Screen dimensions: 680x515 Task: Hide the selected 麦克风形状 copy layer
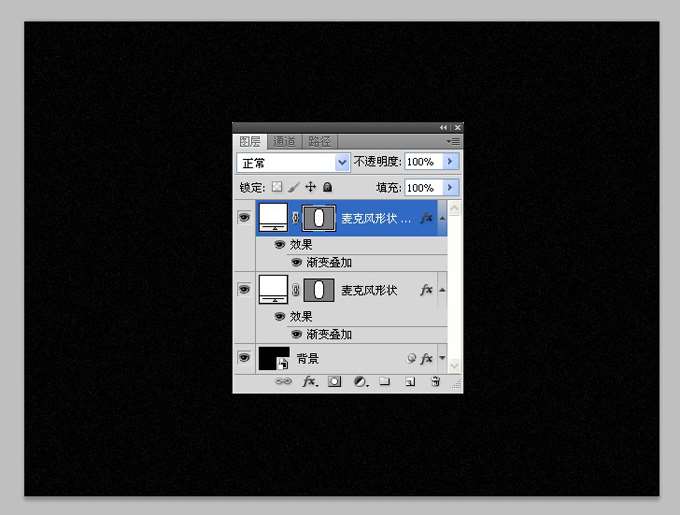tap(244, 217)
